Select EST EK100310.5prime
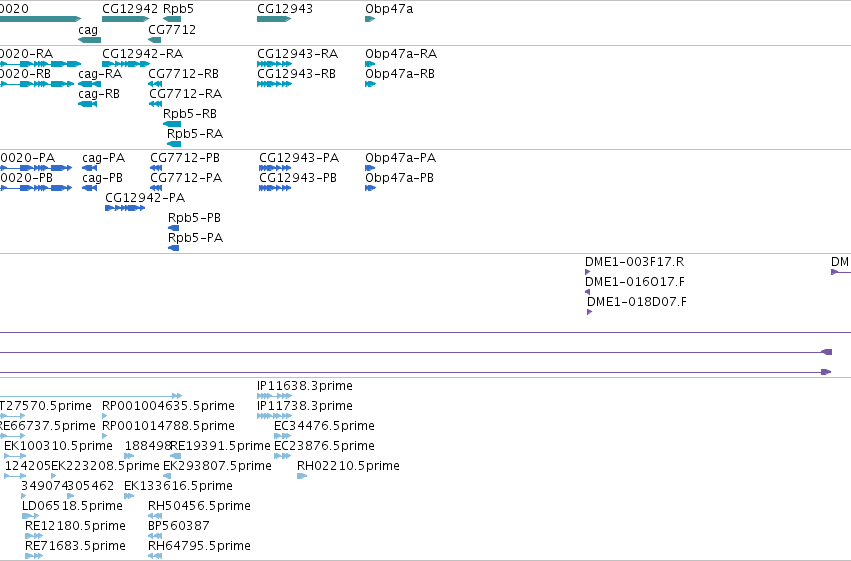Viewport: 851px width, 561px height. click(59, 446)
